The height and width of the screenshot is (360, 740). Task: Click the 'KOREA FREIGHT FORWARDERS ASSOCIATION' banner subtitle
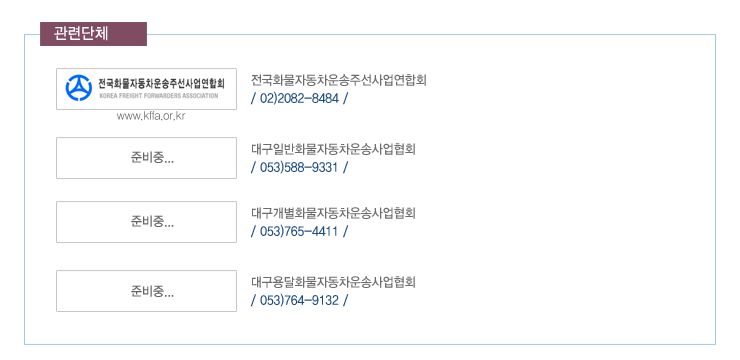coord(159,96)
